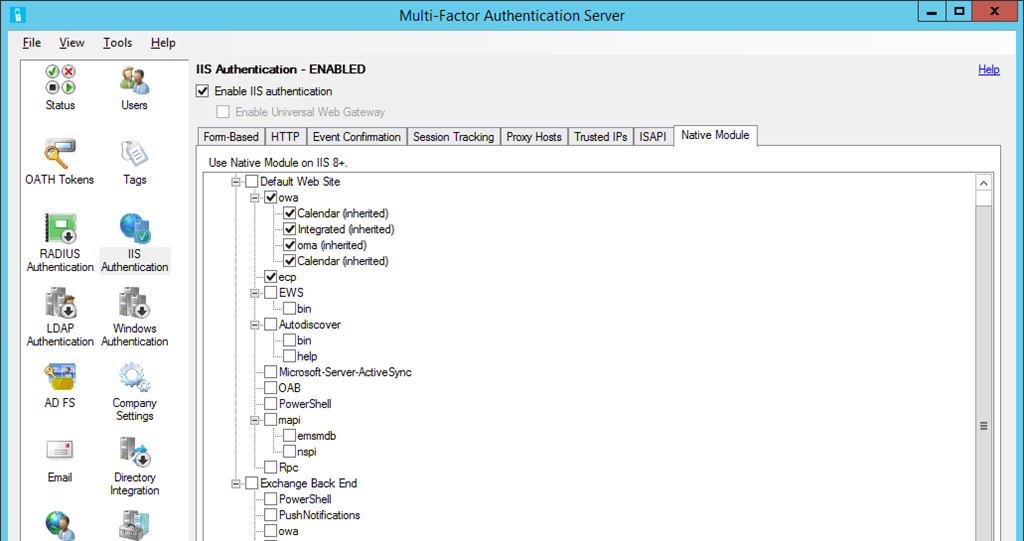Switch to the HTTP tab

(285, 137)
